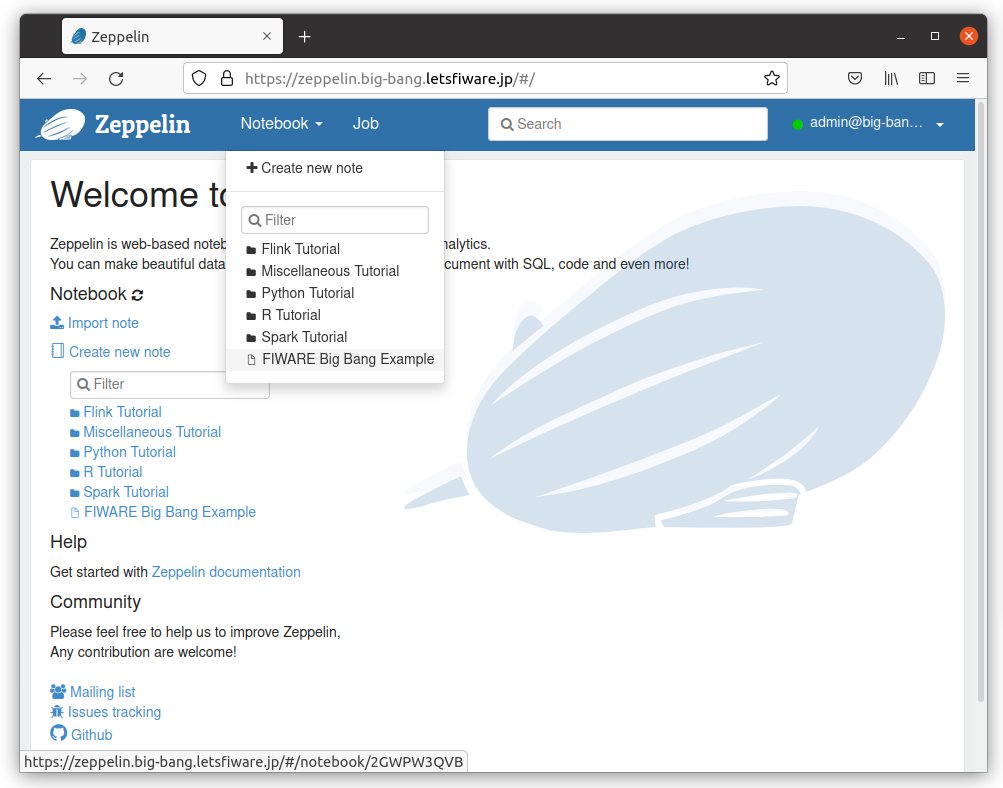Click the Zeppelin logo in the navbar
Viewport: 1003px width, 788px height.
114,124
